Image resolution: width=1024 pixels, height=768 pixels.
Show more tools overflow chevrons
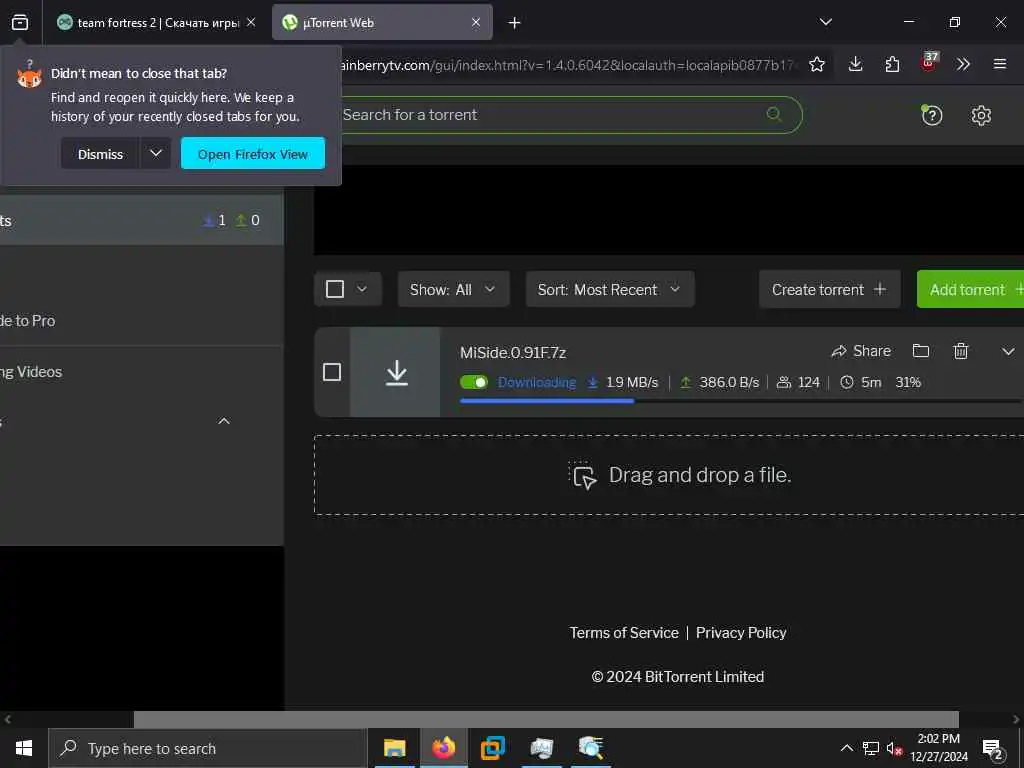tap(963, 64)
